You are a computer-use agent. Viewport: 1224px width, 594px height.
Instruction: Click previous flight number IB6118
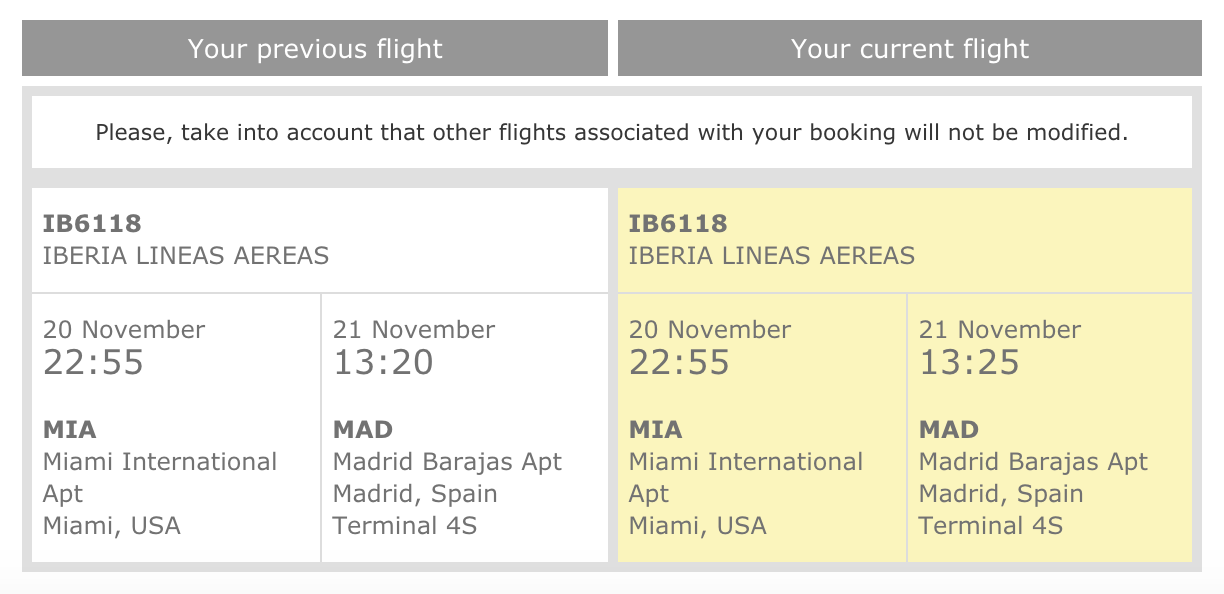point(92,224)
